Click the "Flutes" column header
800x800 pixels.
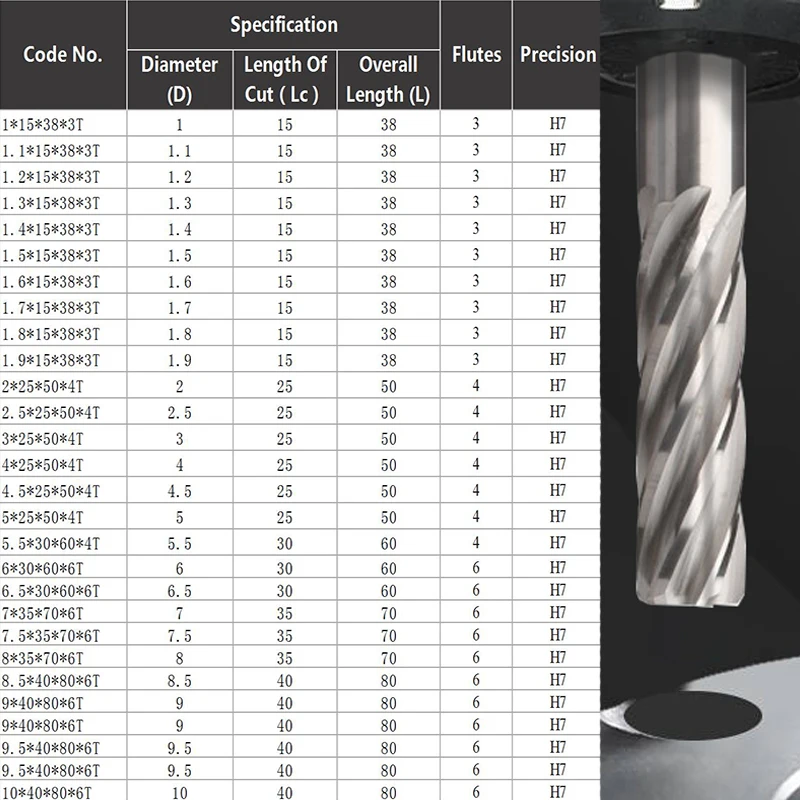click(476, 55)
